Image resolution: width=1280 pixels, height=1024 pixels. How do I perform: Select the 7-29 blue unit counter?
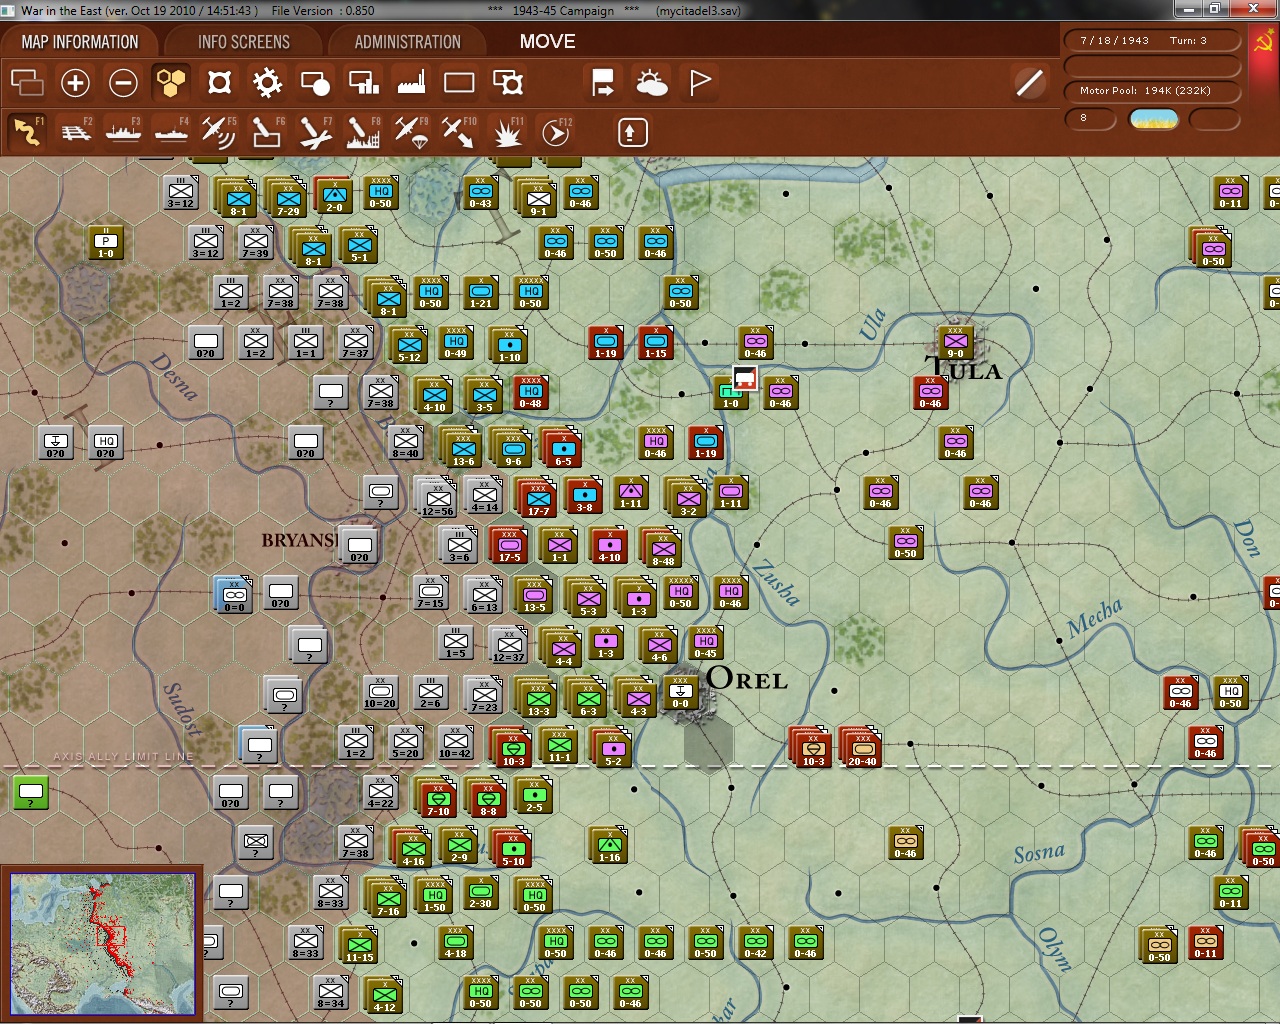pos(288,198)
